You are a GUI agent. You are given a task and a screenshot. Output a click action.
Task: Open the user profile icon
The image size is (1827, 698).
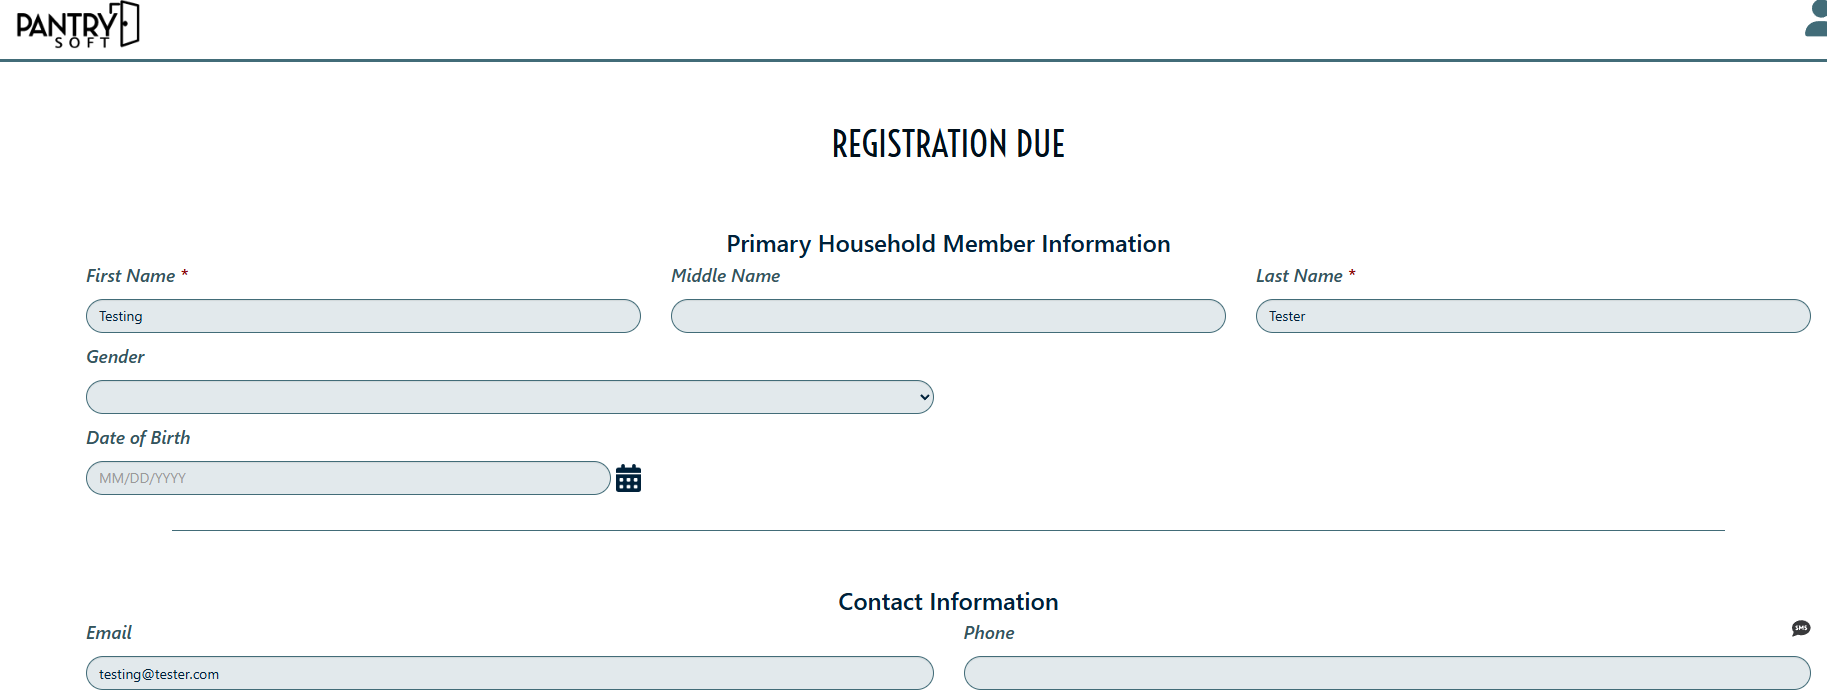1816,19
